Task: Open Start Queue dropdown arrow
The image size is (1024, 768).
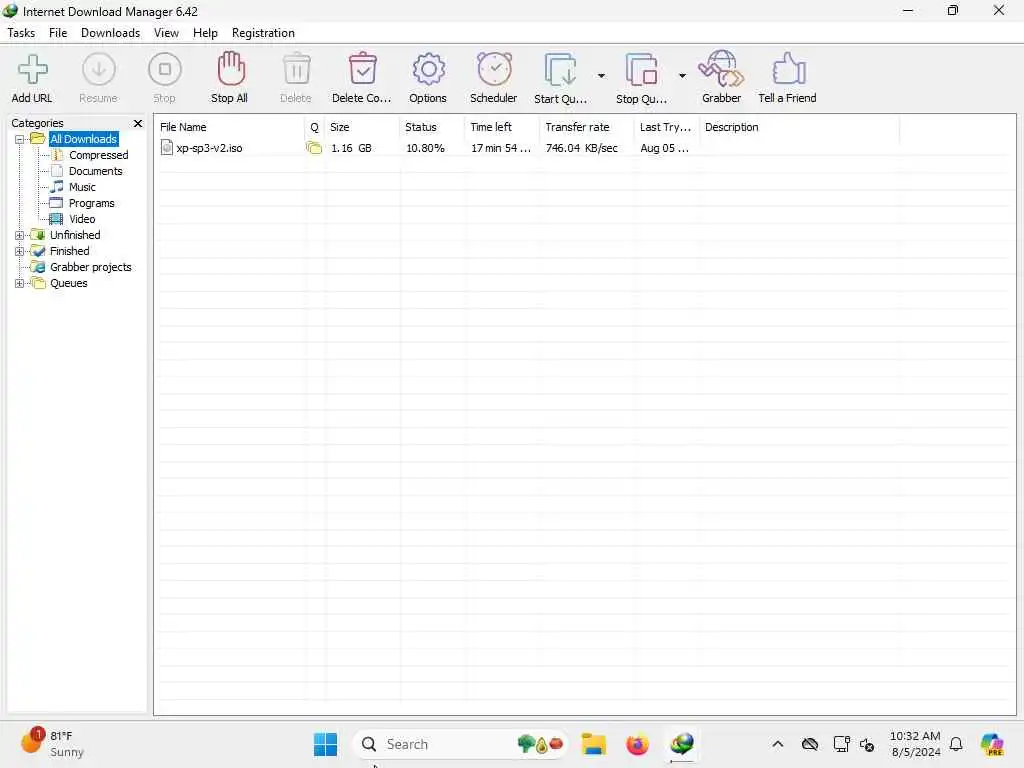Action: pos(601,76)
